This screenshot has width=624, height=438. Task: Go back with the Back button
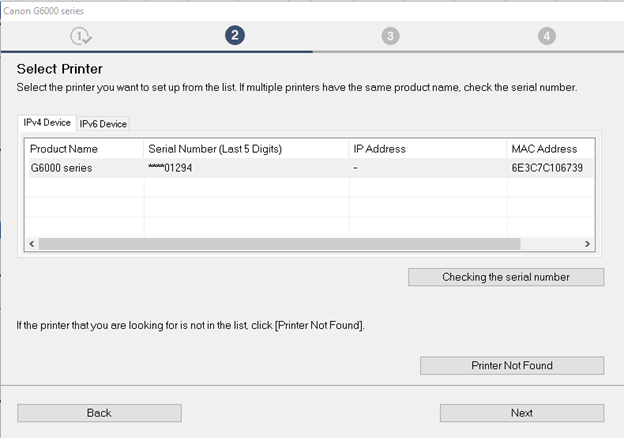[x=99, y=413]
